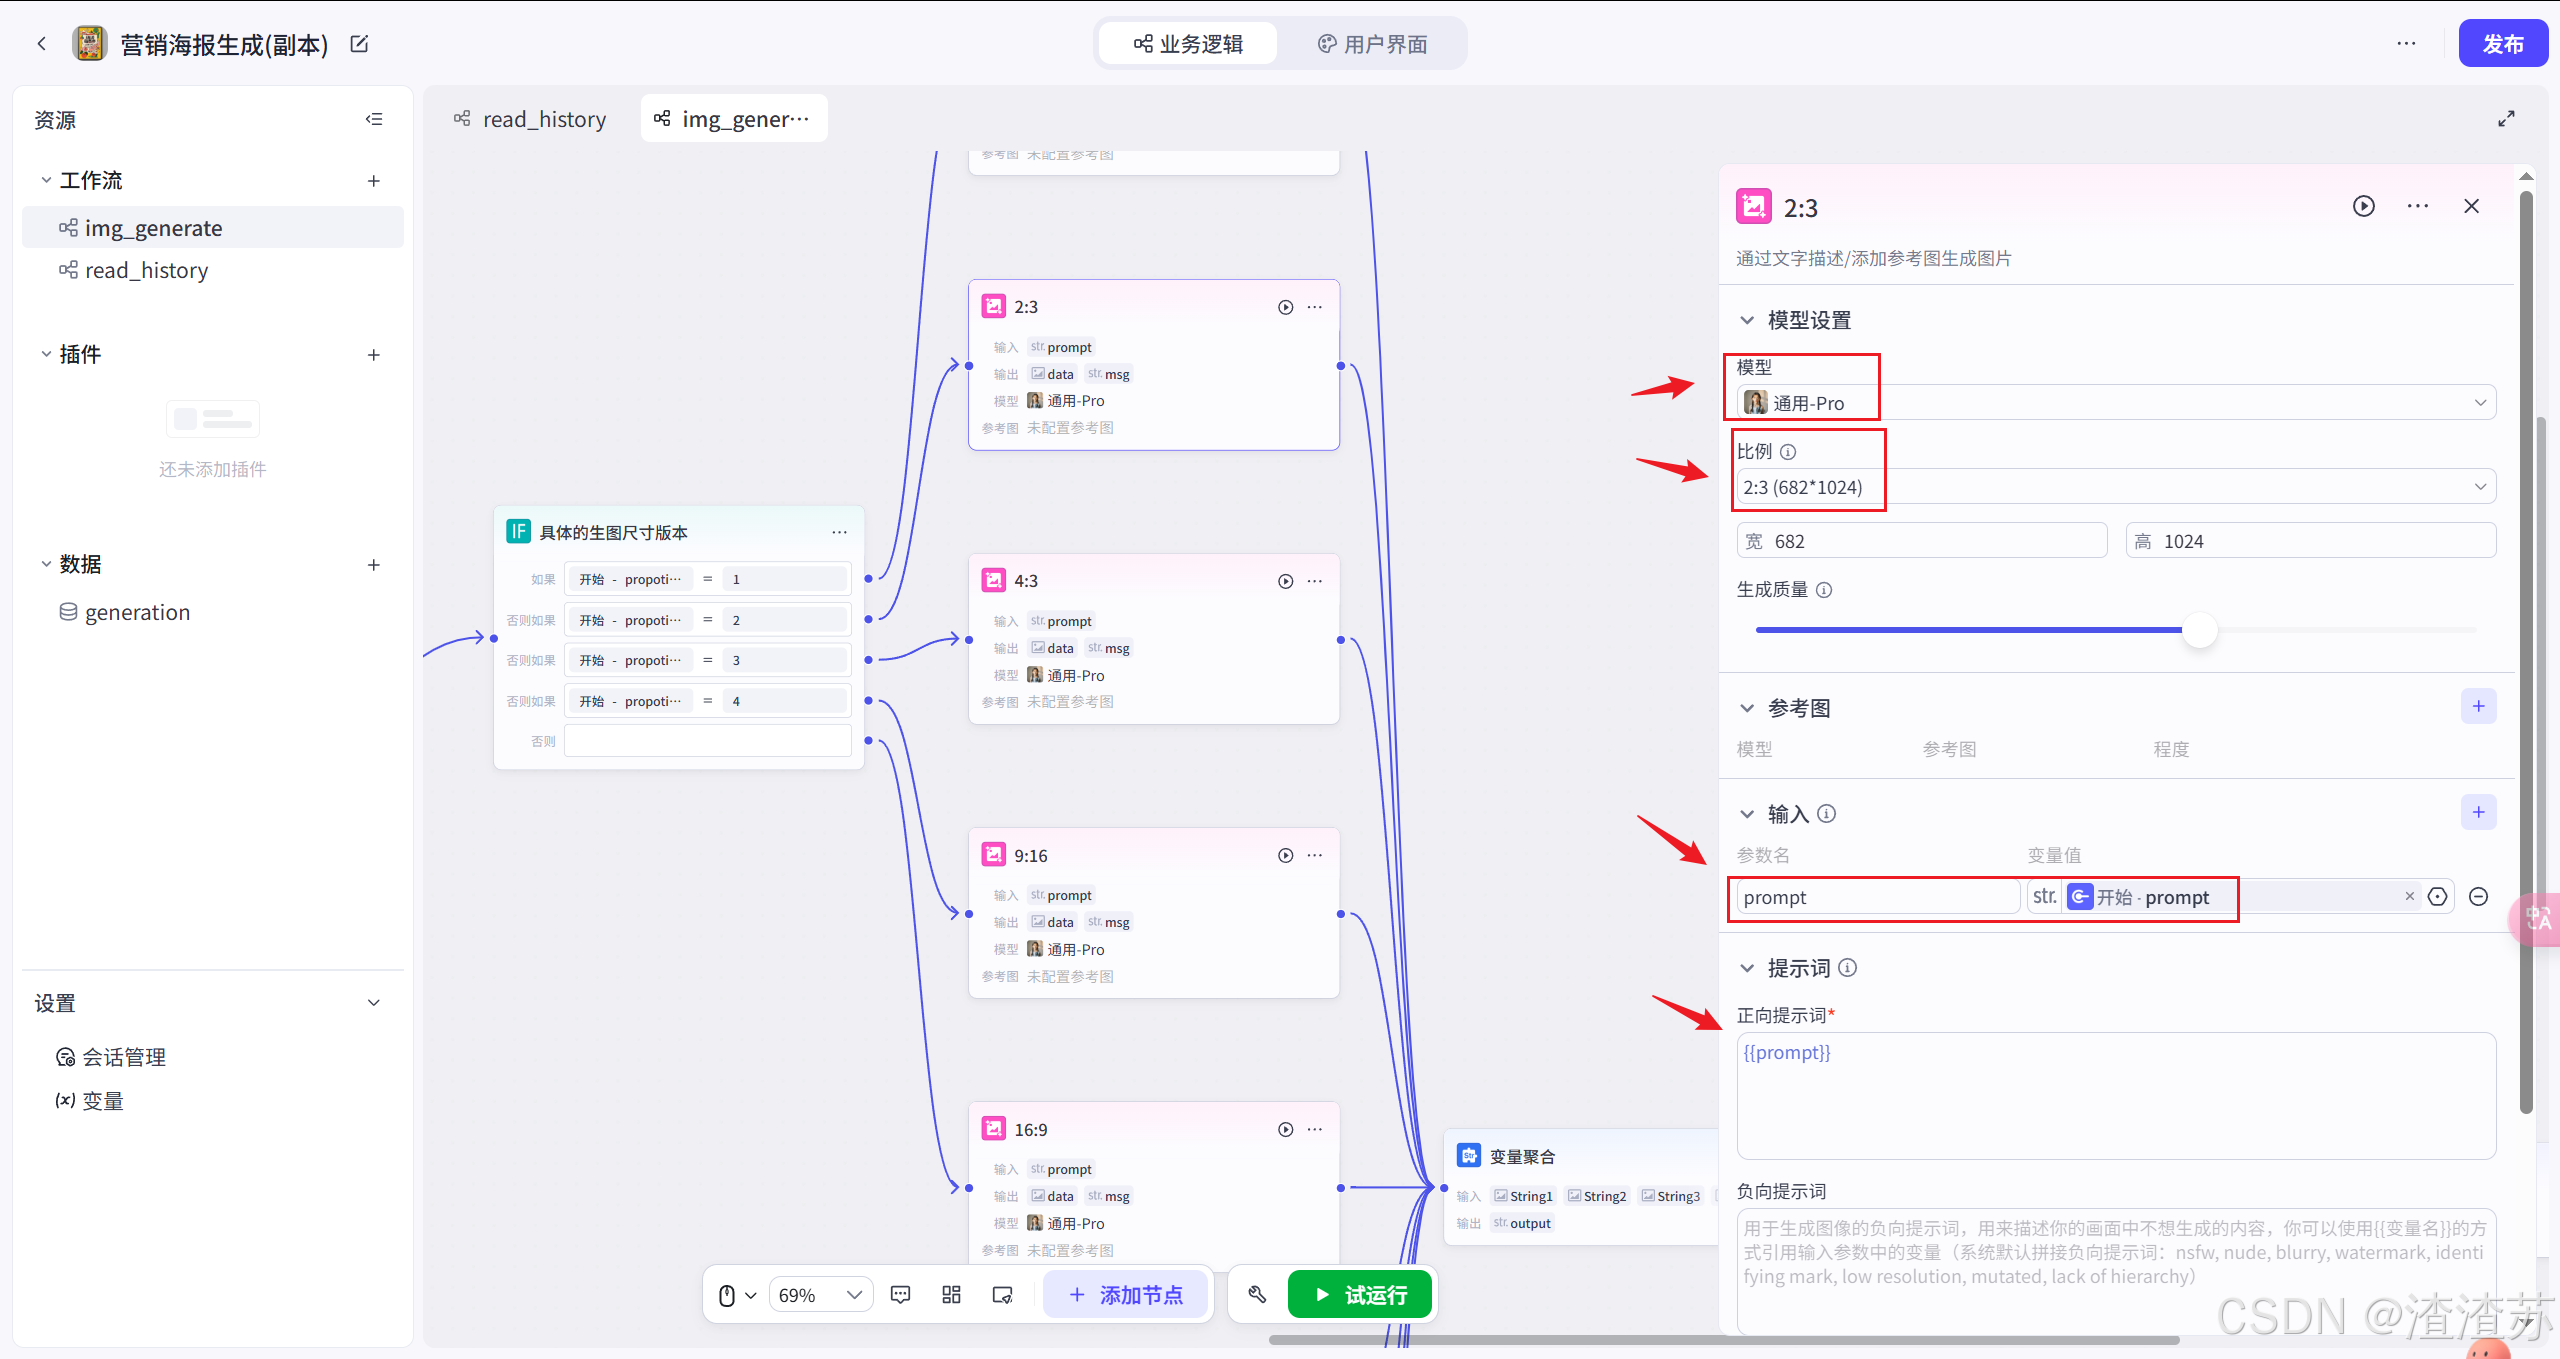Collapse the 设置 section in sidebar
Screen dimensions: 2560x1359
coord(374,1003)
